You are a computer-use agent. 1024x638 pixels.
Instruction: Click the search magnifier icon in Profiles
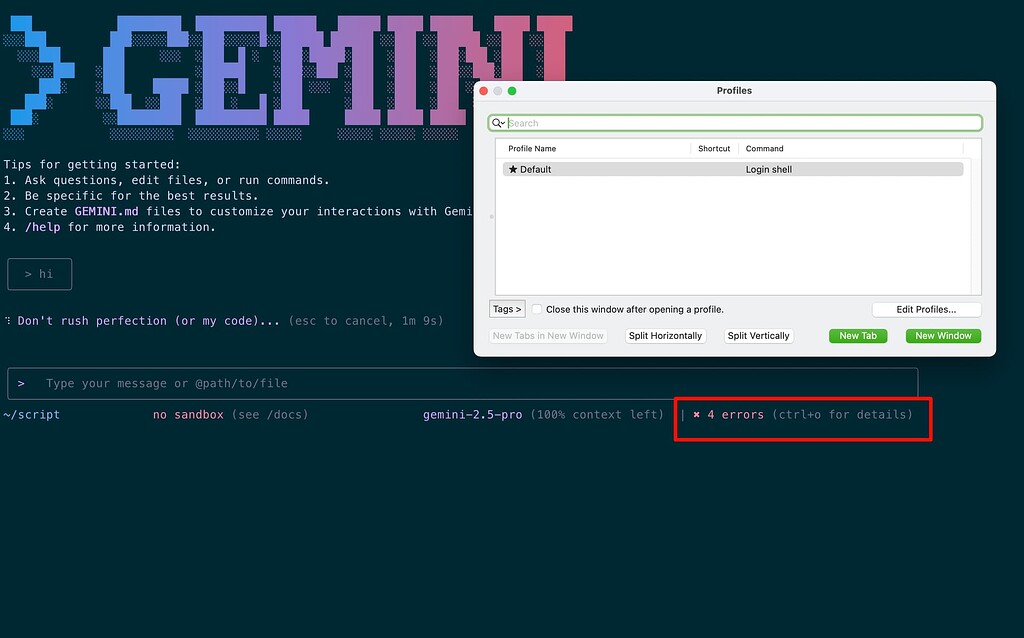click(x=498, y=123)
